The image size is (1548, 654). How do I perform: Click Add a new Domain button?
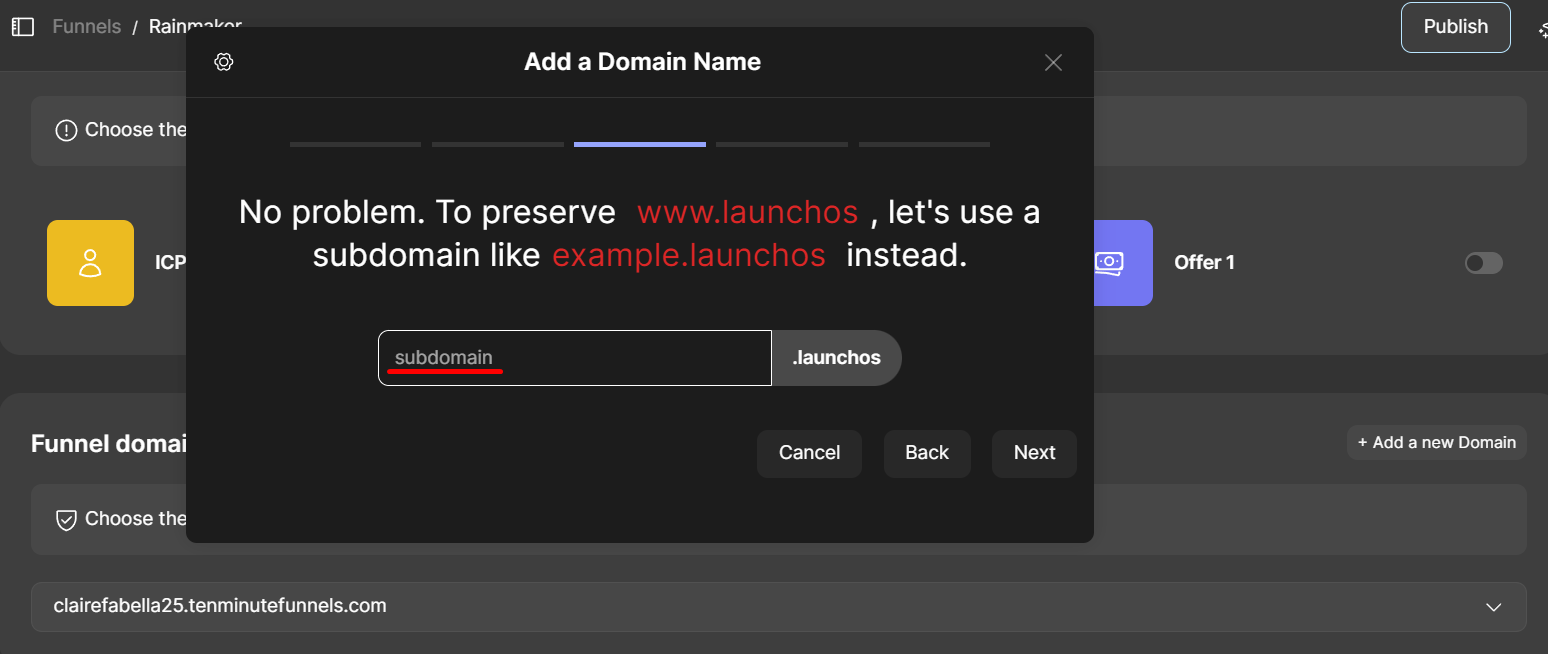[x=1436, y=442]
